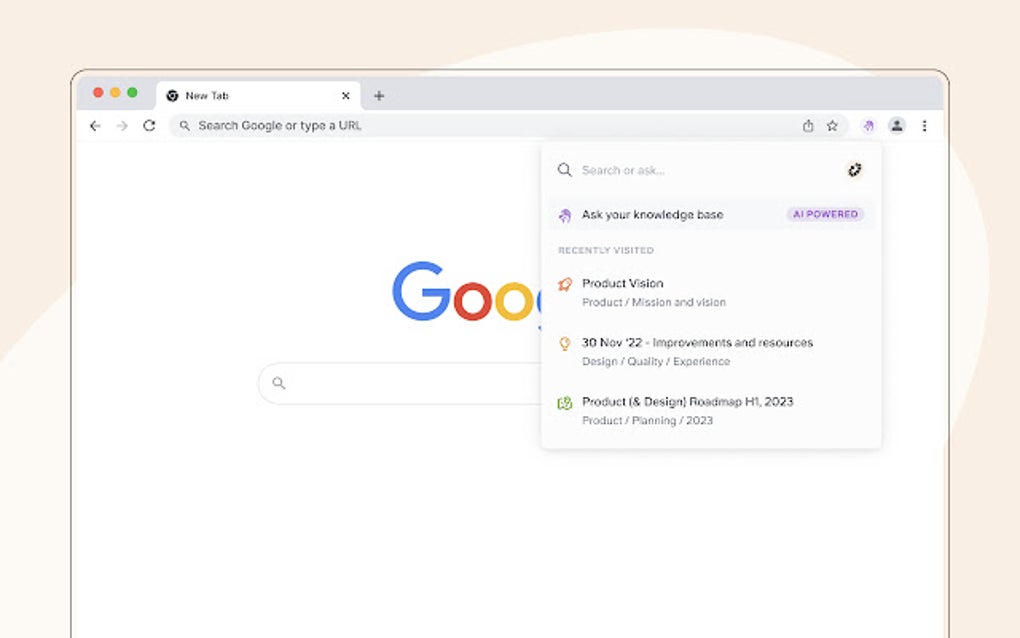Click the AI POWERED badge

coord(825,214)
